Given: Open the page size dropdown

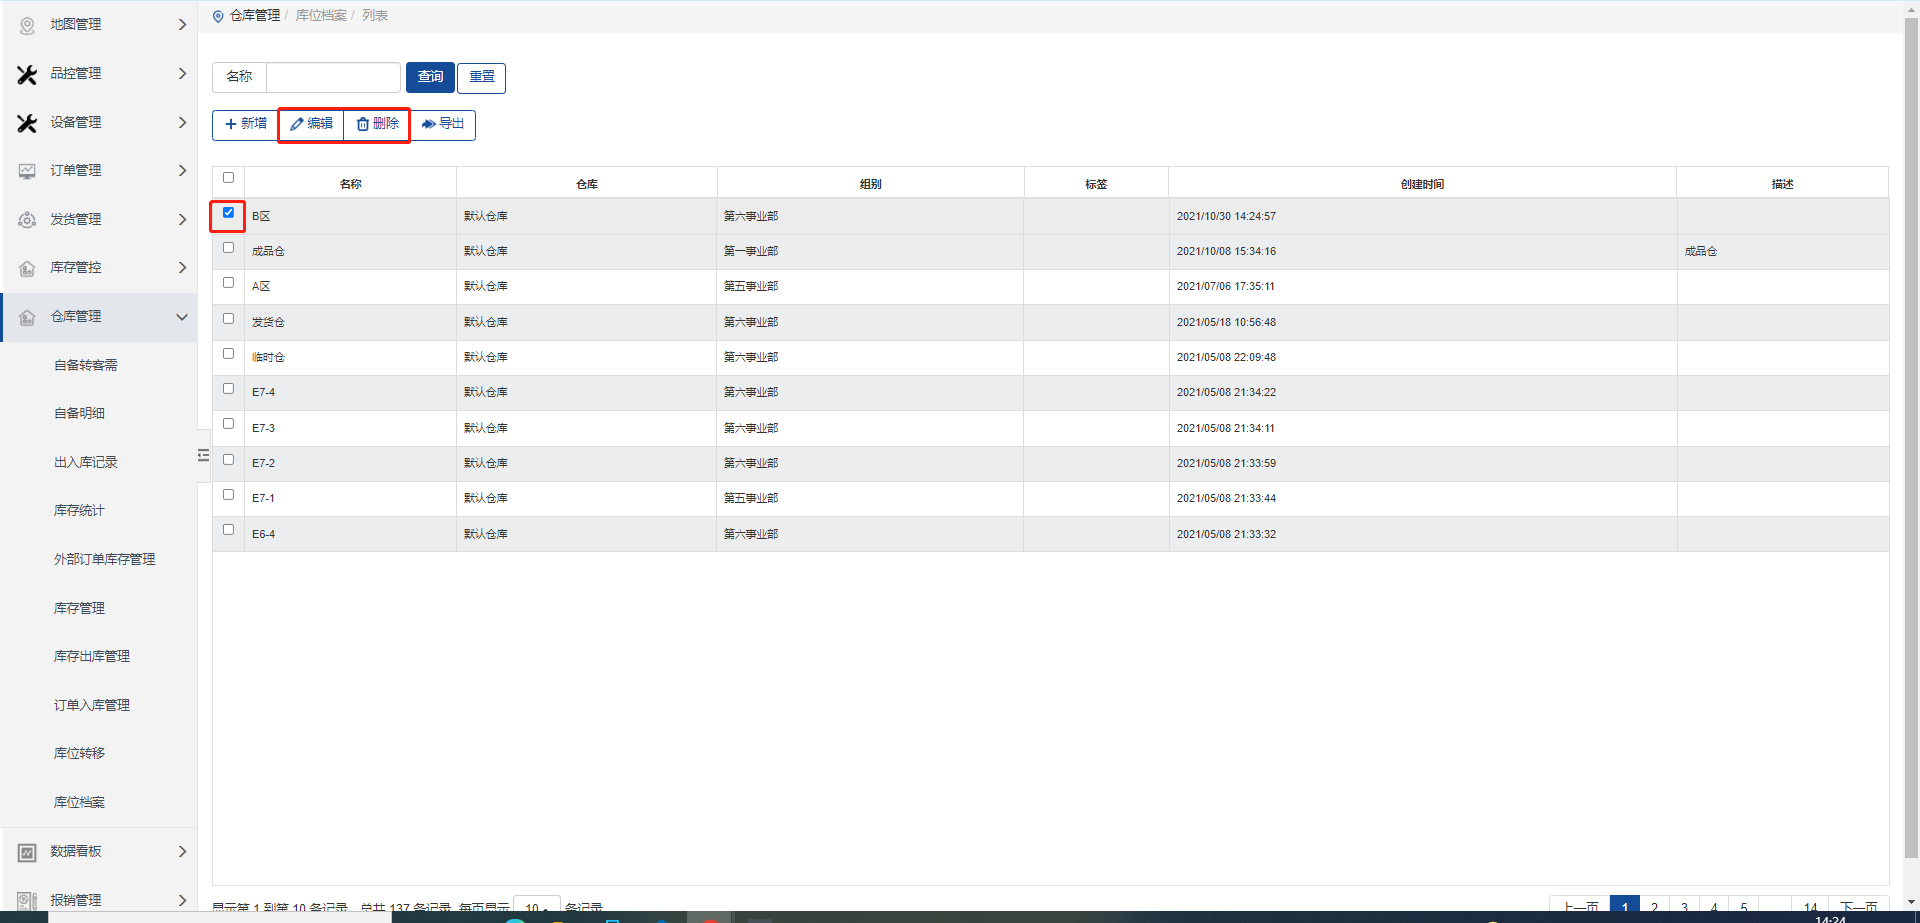Looking at the screenshot, I should click(x=536, y=906).
